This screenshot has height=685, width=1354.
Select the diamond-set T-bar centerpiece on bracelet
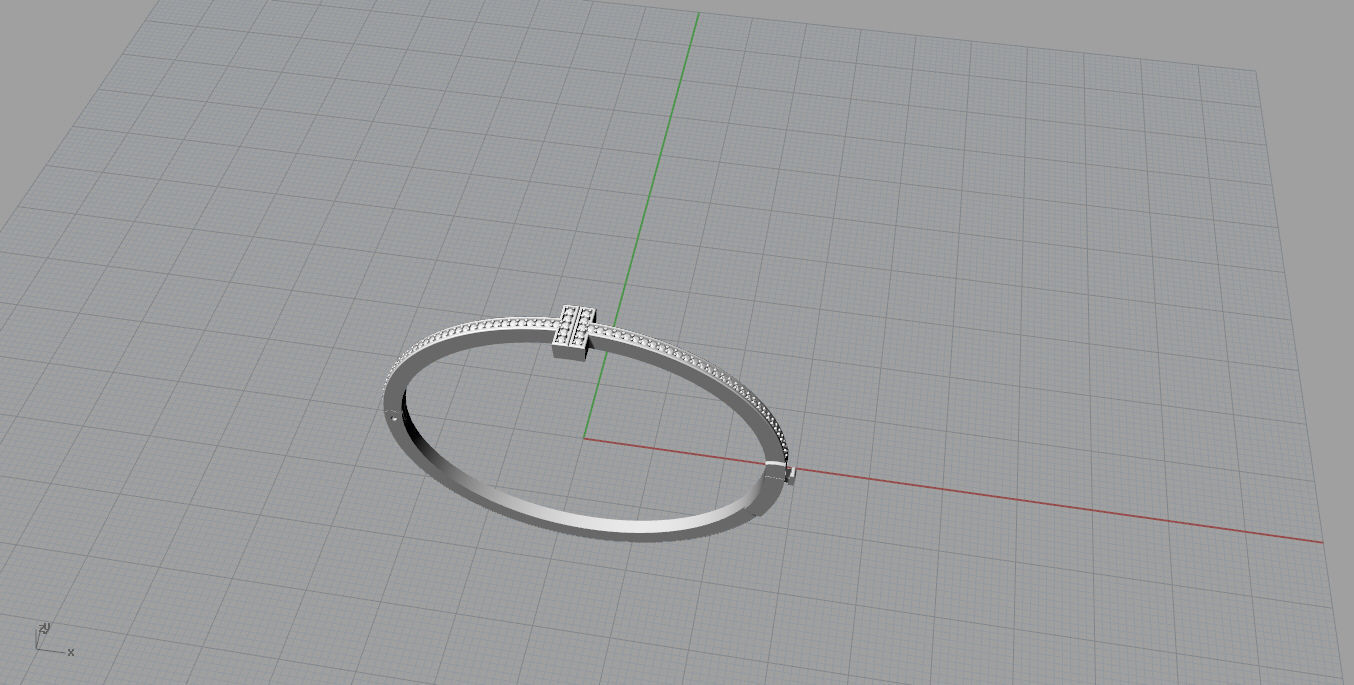[x=574, y=331]
